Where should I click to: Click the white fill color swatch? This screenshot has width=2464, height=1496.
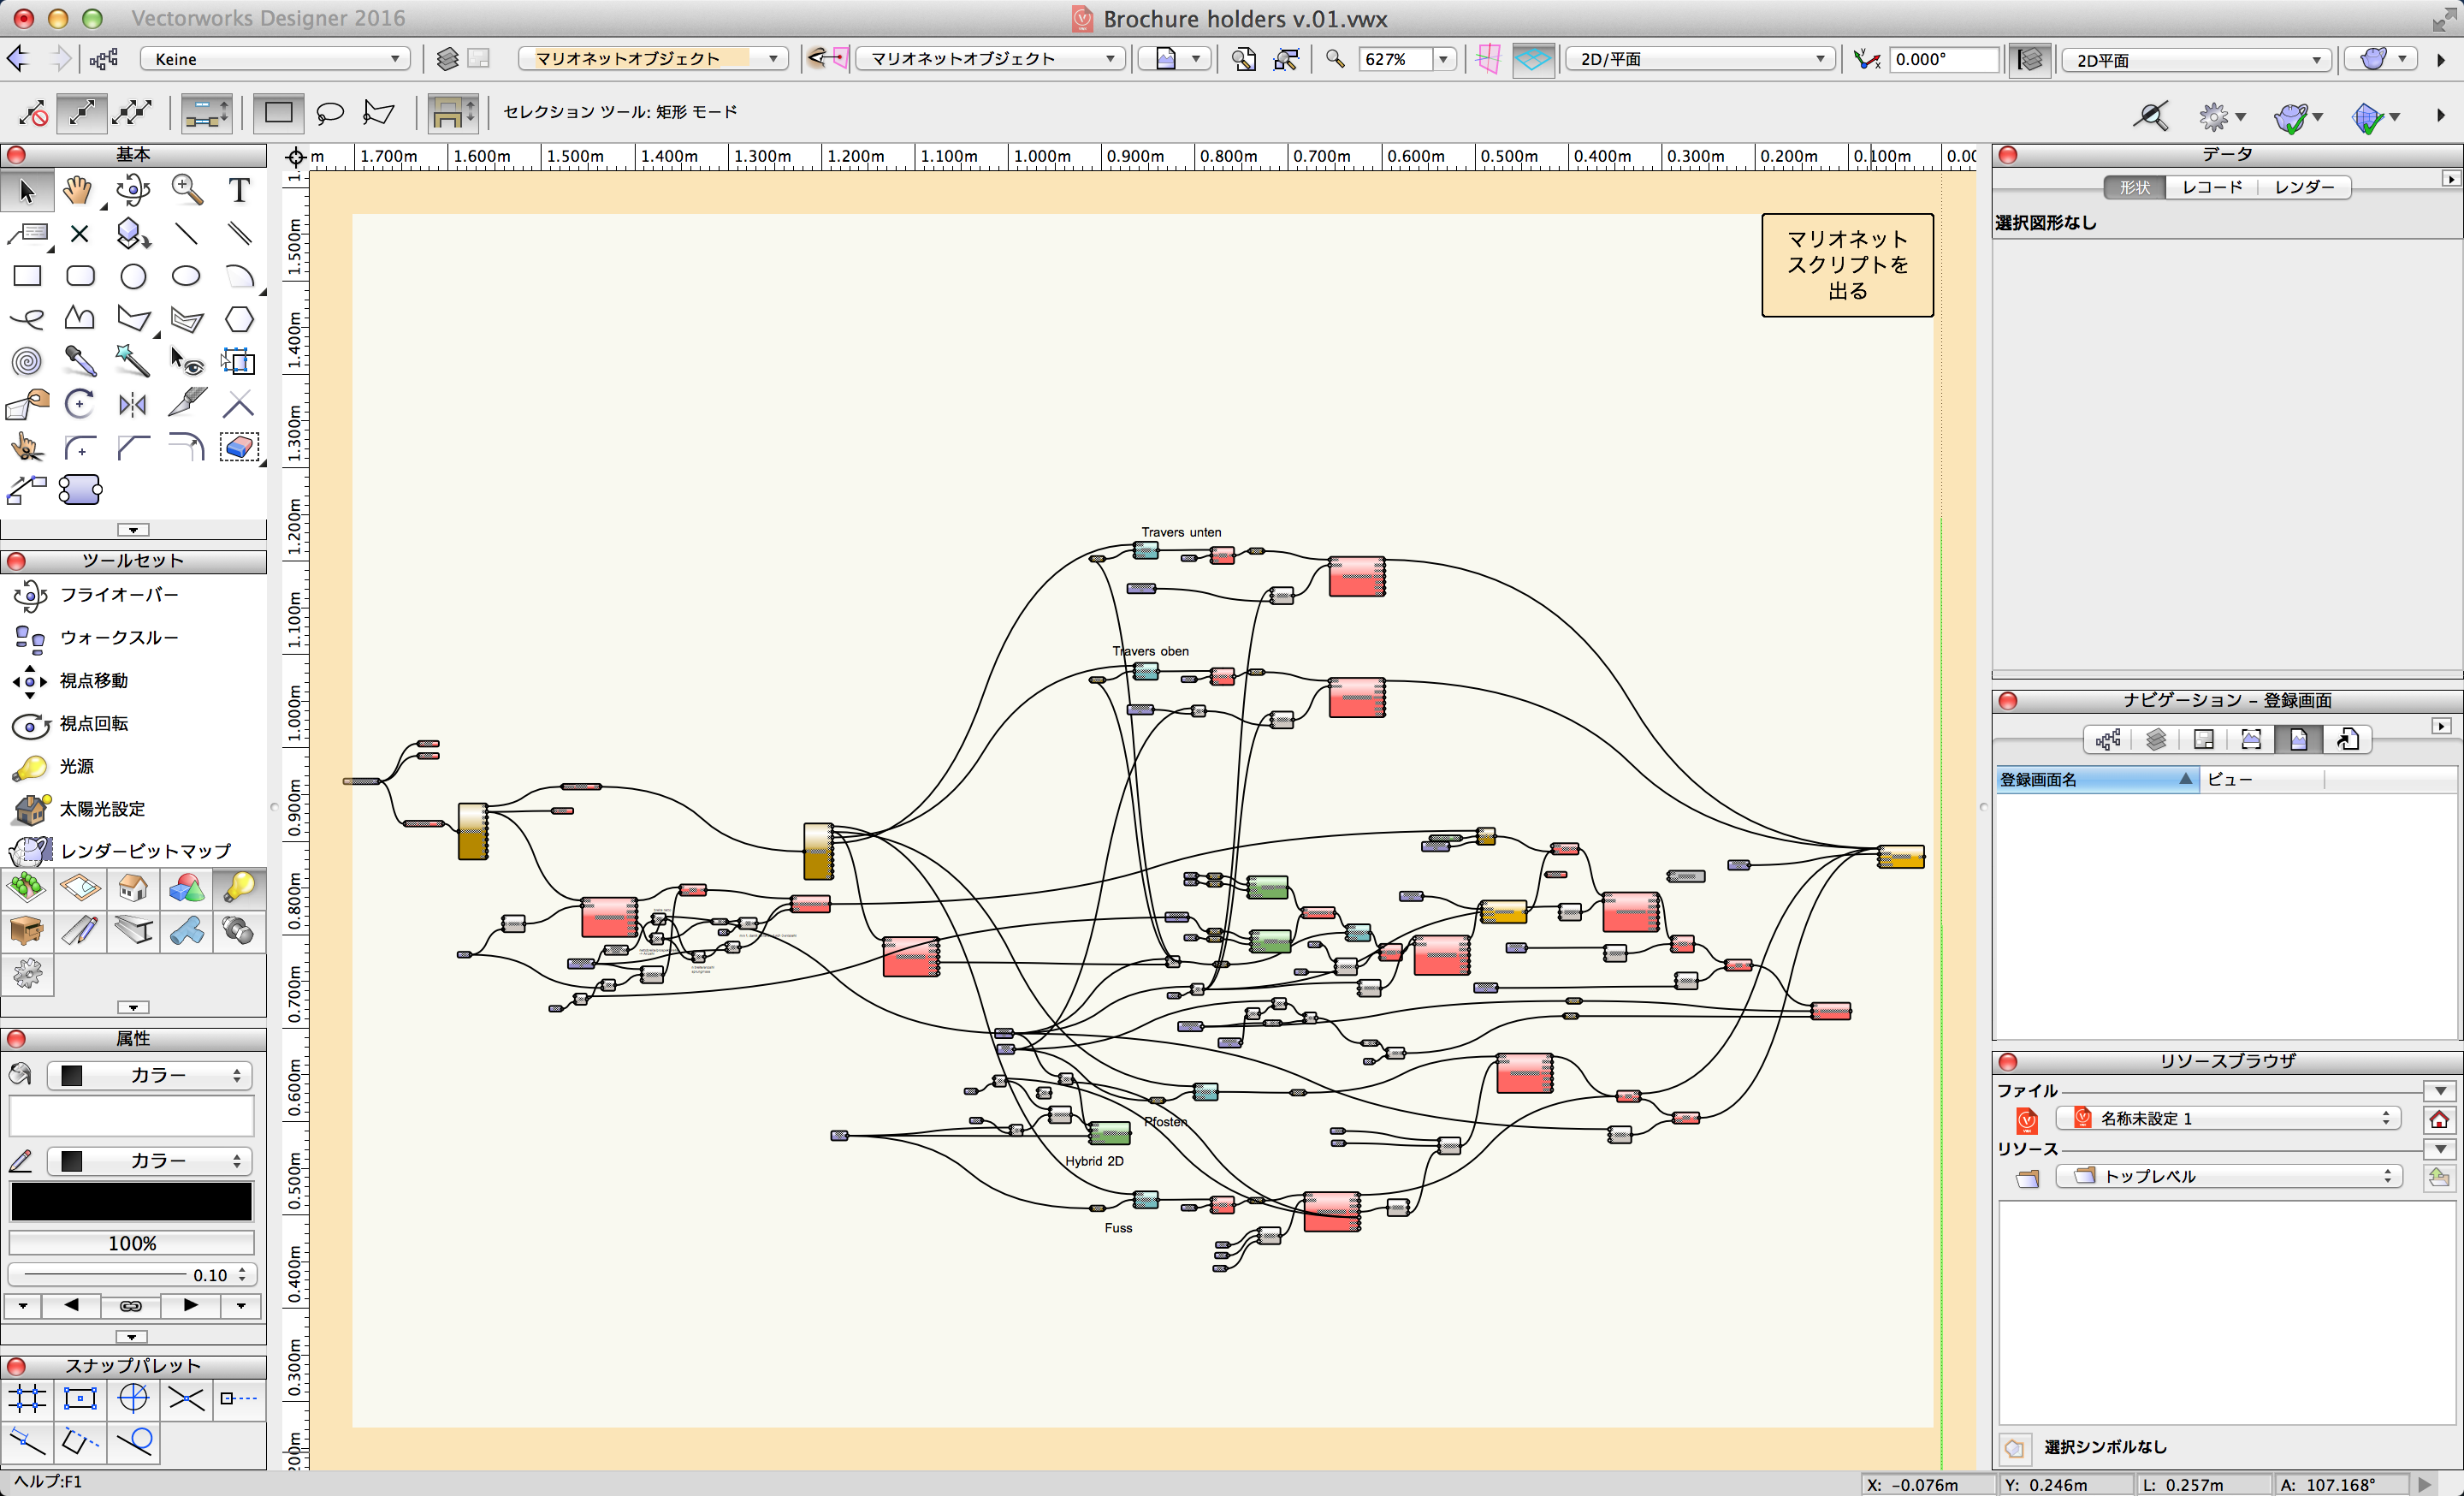[x=131, y=1116]
